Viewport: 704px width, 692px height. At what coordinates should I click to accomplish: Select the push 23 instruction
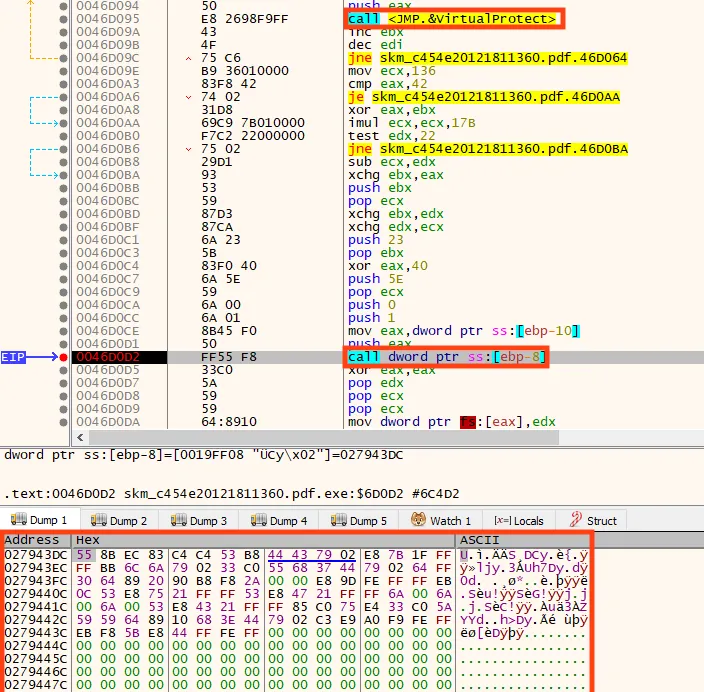[x=376, y=240]
